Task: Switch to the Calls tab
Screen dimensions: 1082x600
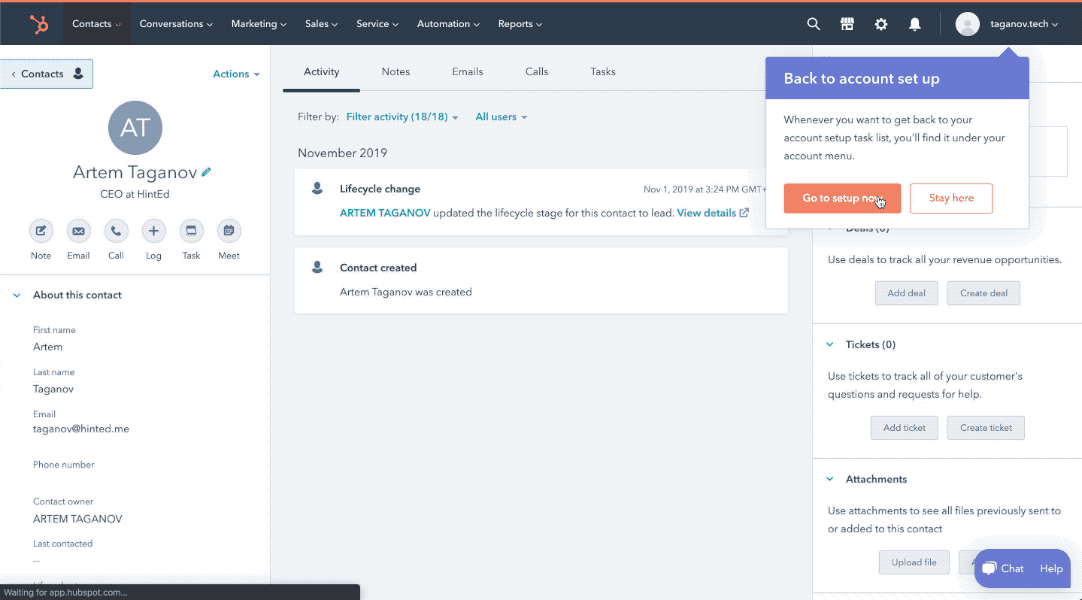Action: coord(537,72)
